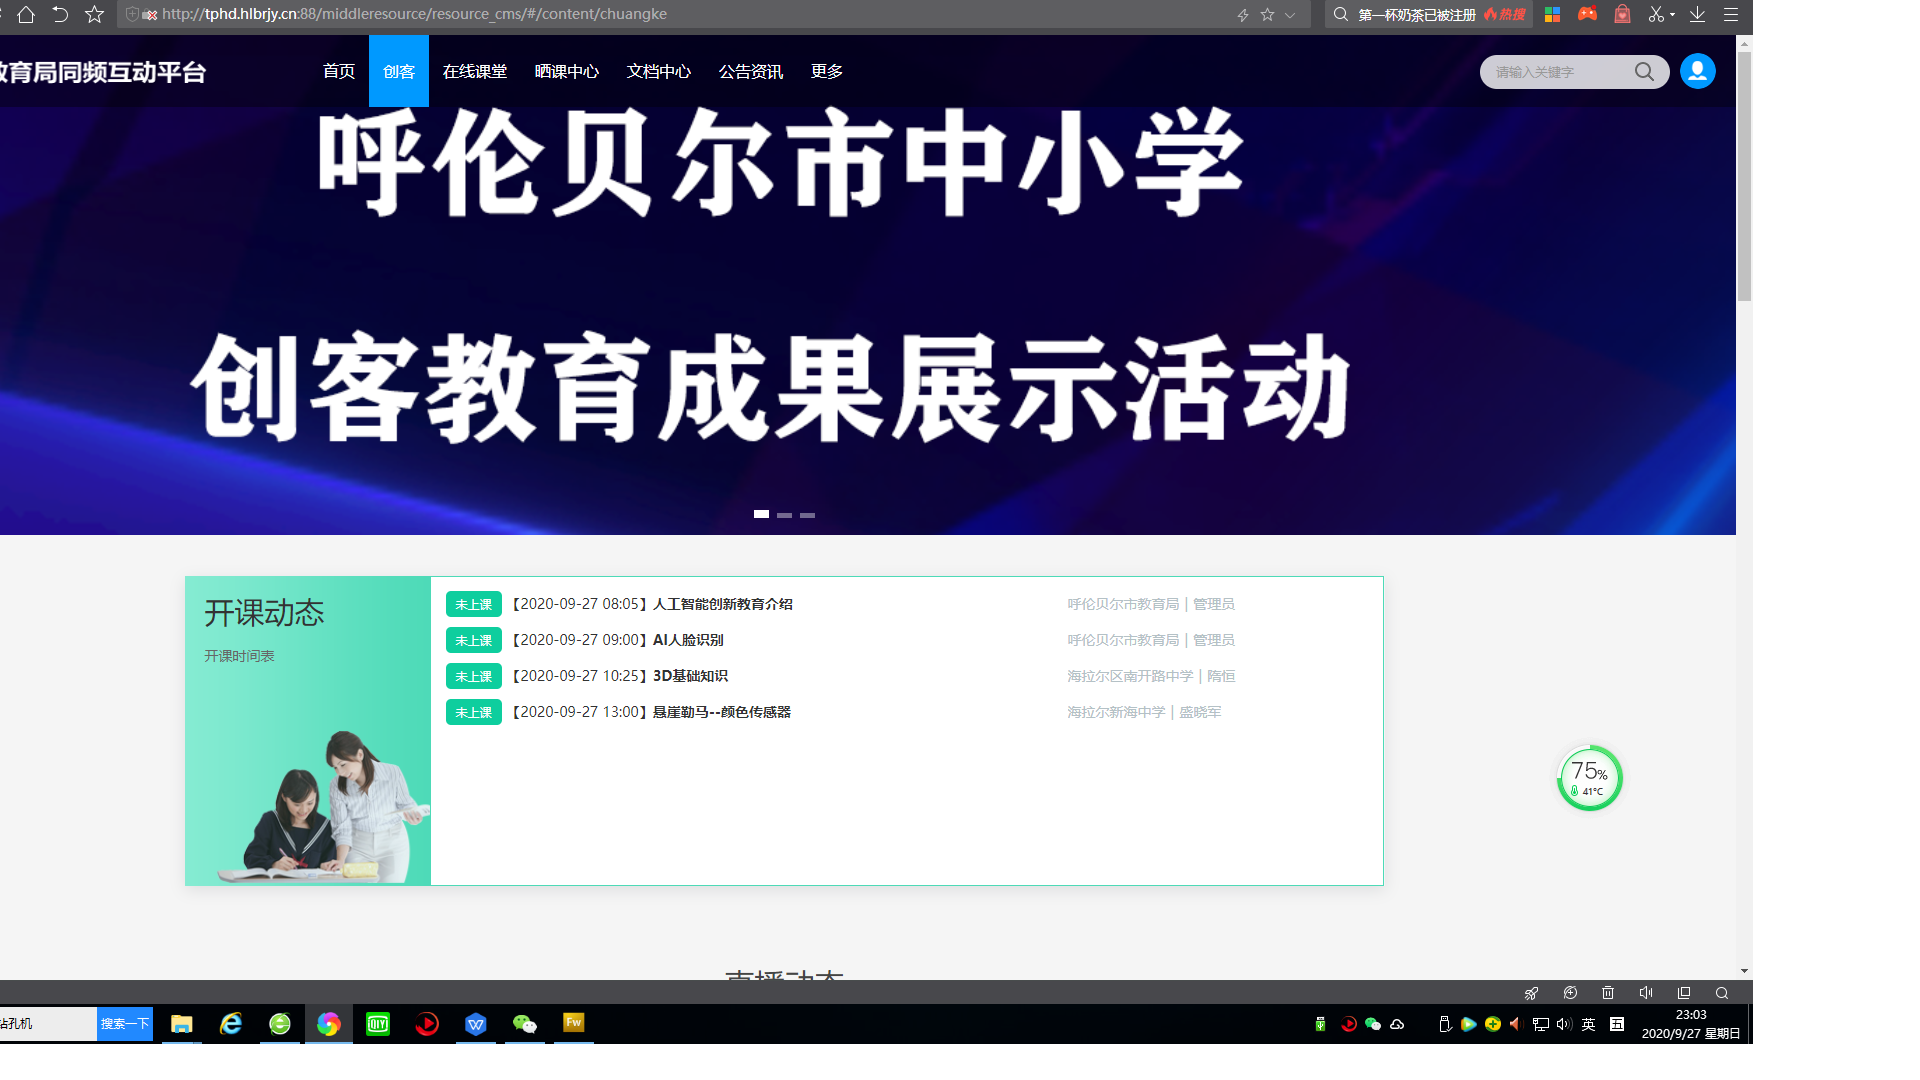Click the rocket speed-up icon in status bar

pos(1531,993)
